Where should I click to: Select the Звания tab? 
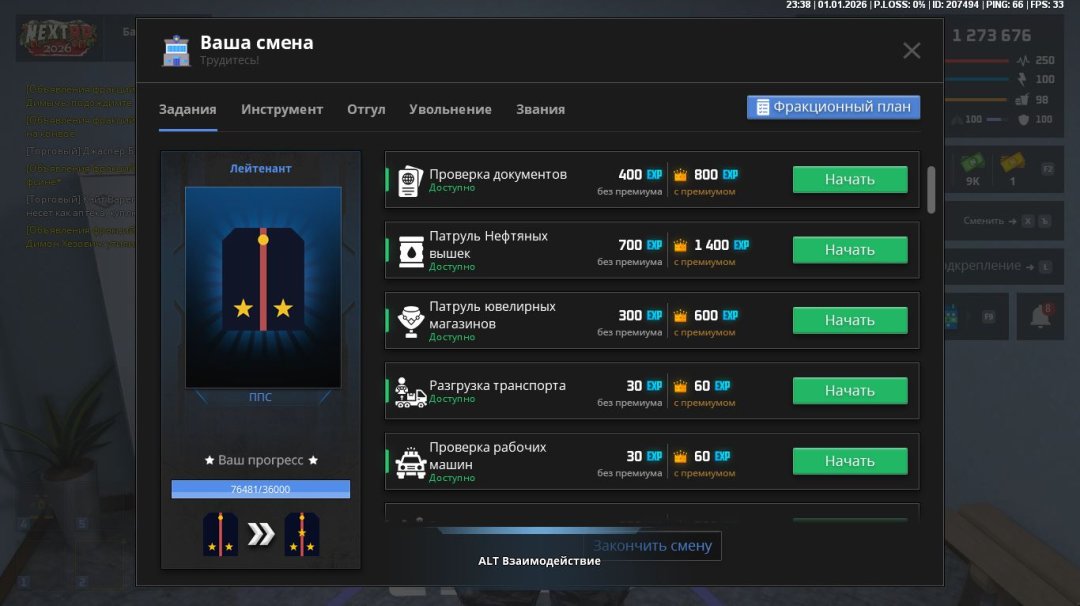[x=540, y=109]
